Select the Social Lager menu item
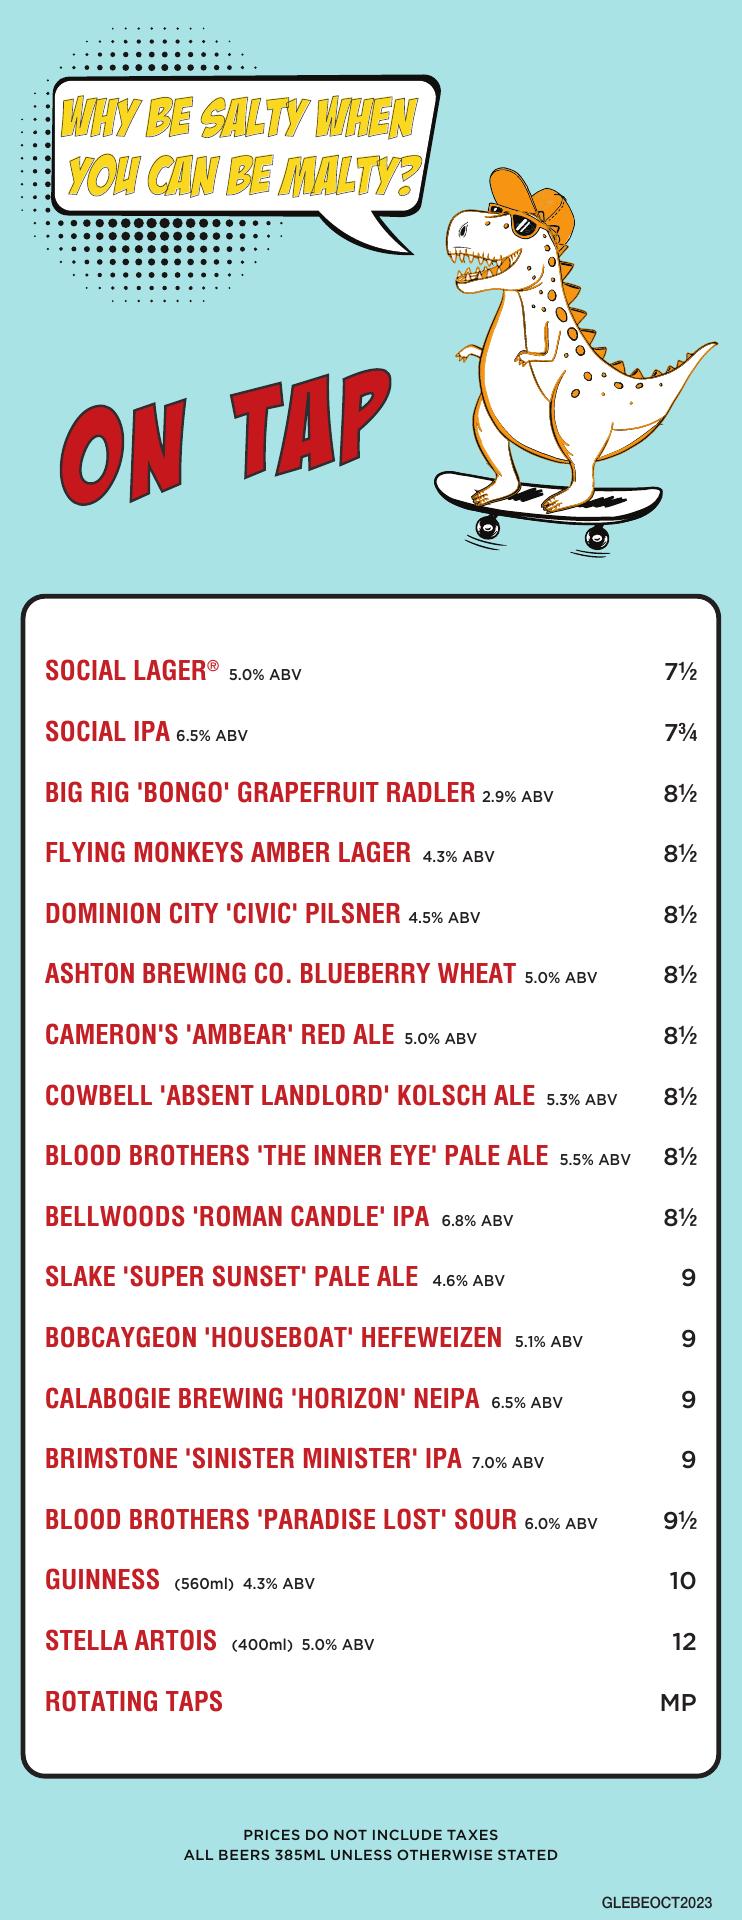 [370, 671]
